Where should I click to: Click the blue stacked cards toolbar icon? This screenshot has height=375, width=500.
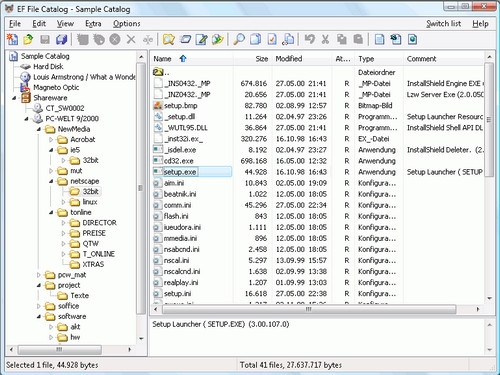coord(185,39)
